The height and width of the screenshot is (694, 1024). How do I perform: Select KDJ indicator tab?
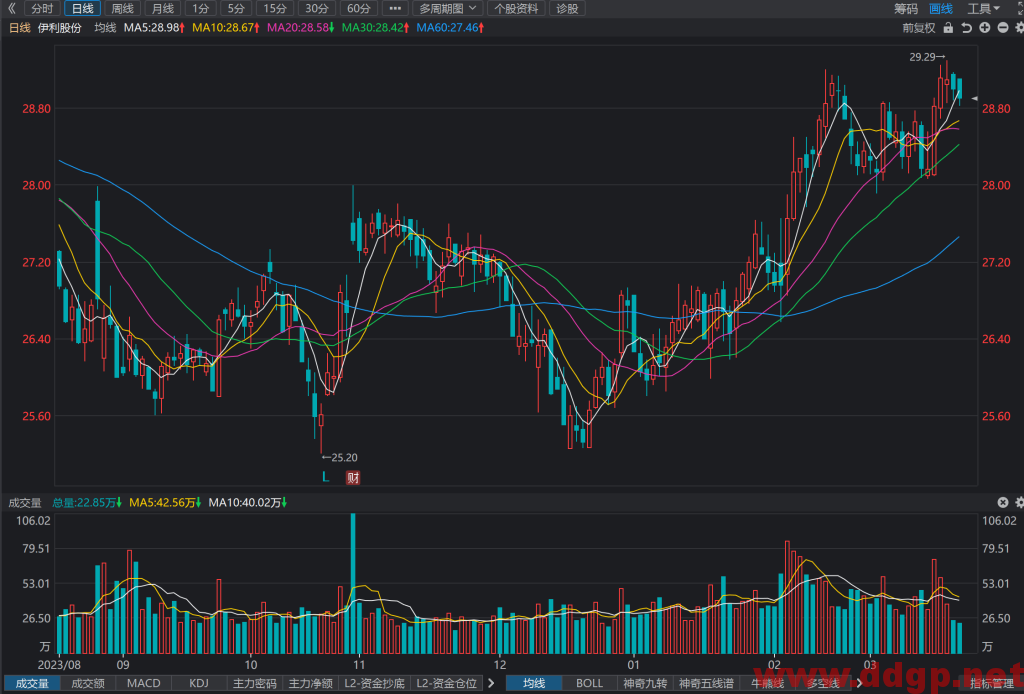click(199, 683)
